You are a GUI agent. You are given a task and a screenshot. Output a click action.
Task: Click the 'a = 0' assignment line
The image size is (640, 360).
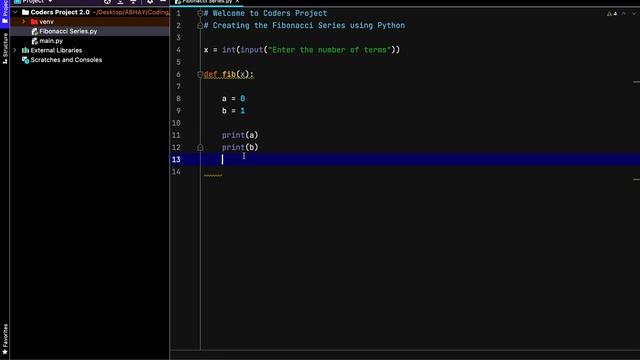(233, 98)
